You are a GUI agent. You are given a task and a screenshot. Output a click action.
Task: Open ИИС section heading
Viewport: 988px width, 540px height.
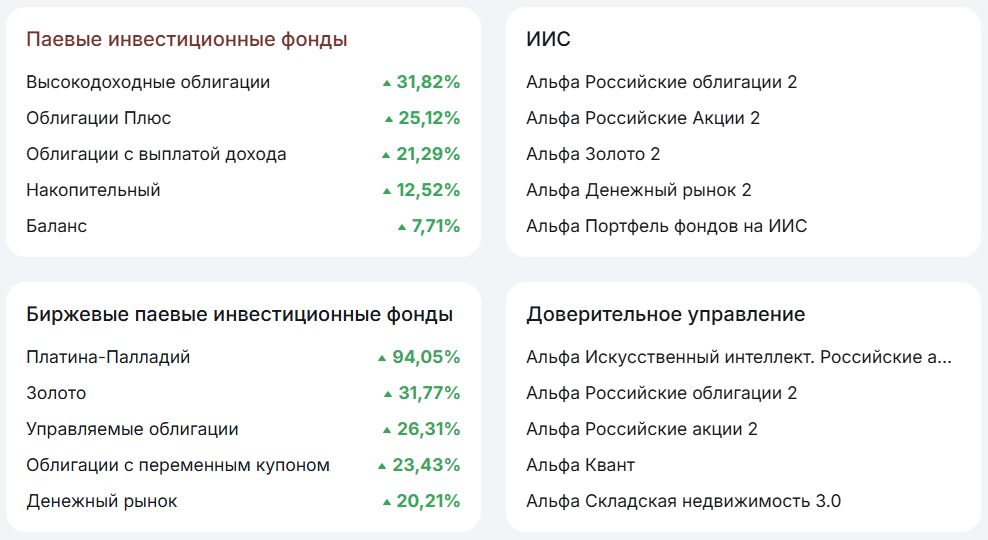548,40
